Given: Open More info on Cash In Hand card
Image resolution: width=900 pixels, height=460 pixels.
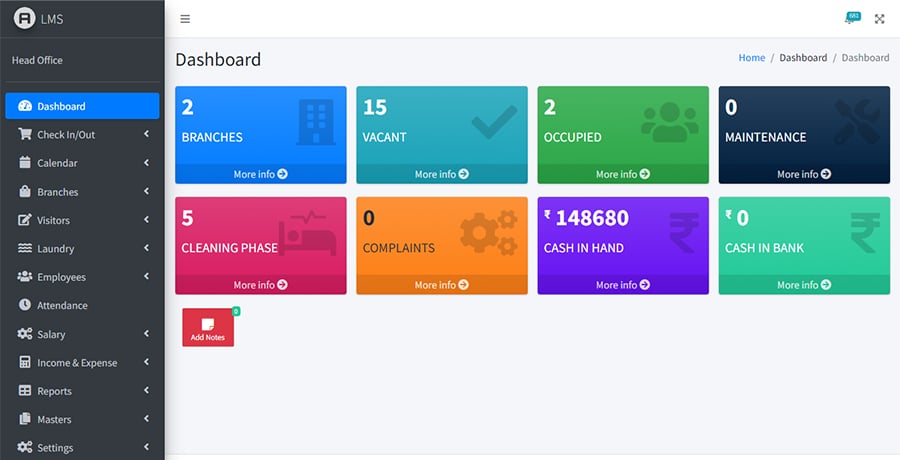Looking at the screenshot, I should click(623, 285).
